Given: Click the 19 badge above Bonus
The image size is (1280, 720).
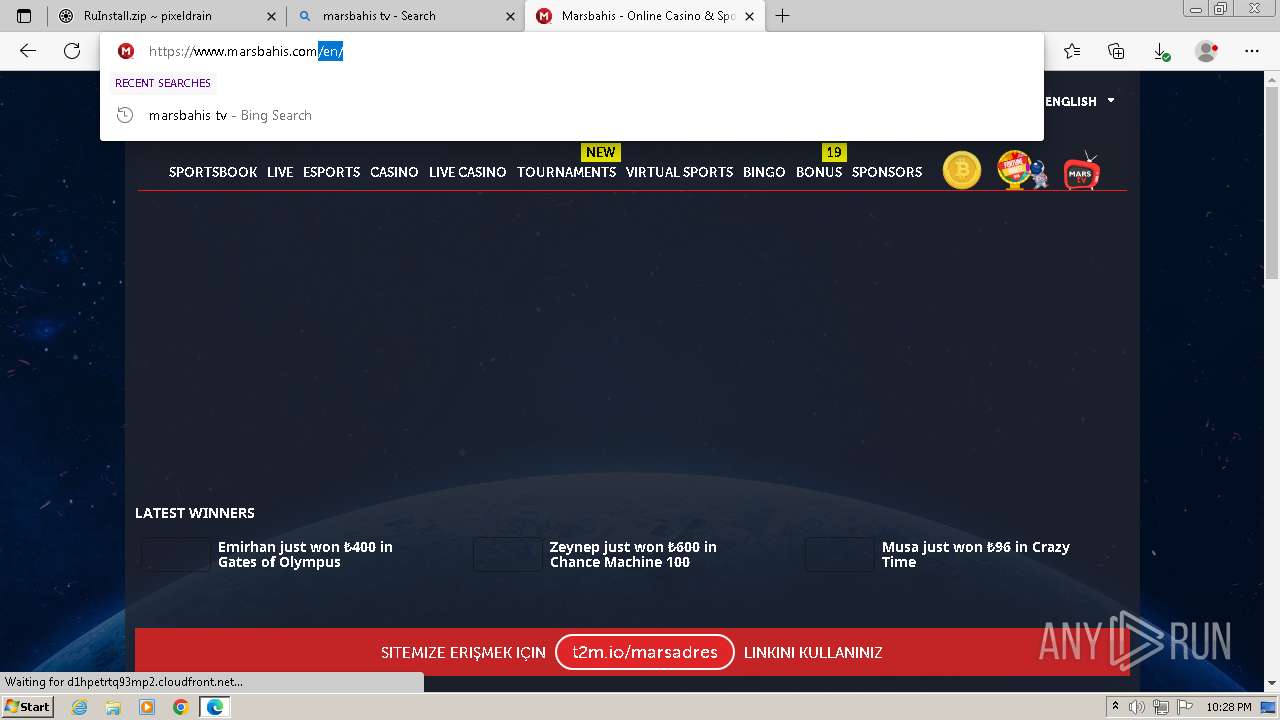Looking at the screenshot, I should point(834,152).
